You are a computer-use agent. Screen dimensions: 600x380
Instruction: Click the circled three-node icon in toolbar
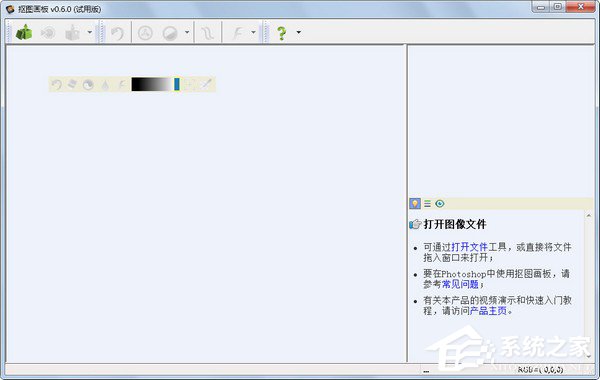pyautogui.click(x=145, y=33)
